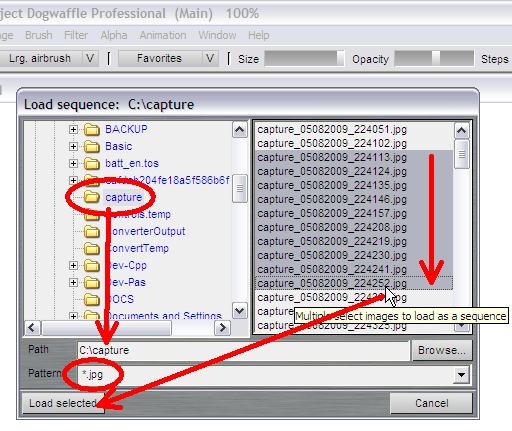Open the Brush menu
Image resolution: width=512 pixels, height=431 pixels.
(x=39, y=35)
